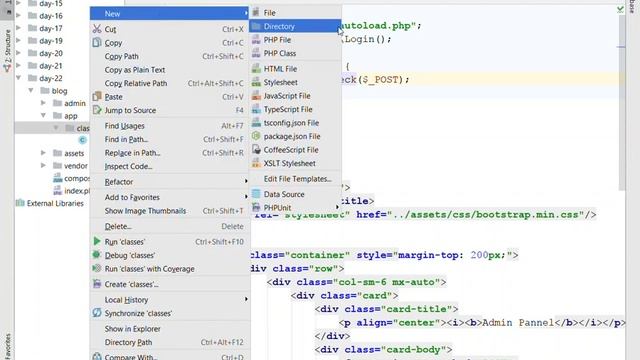The image size is (640, 360).
Task: Expand the day-21 folder
Action: (x=18, y=65)
